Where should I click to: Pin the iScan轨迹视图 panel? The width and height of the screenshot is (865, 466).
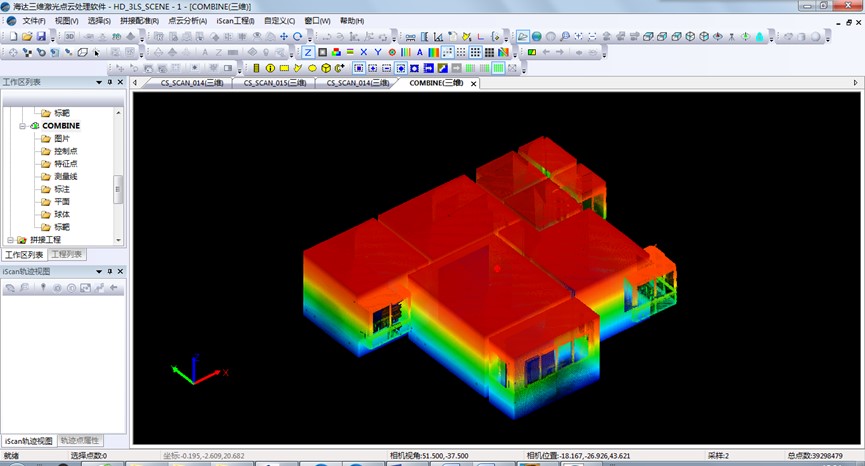point(110,271)
